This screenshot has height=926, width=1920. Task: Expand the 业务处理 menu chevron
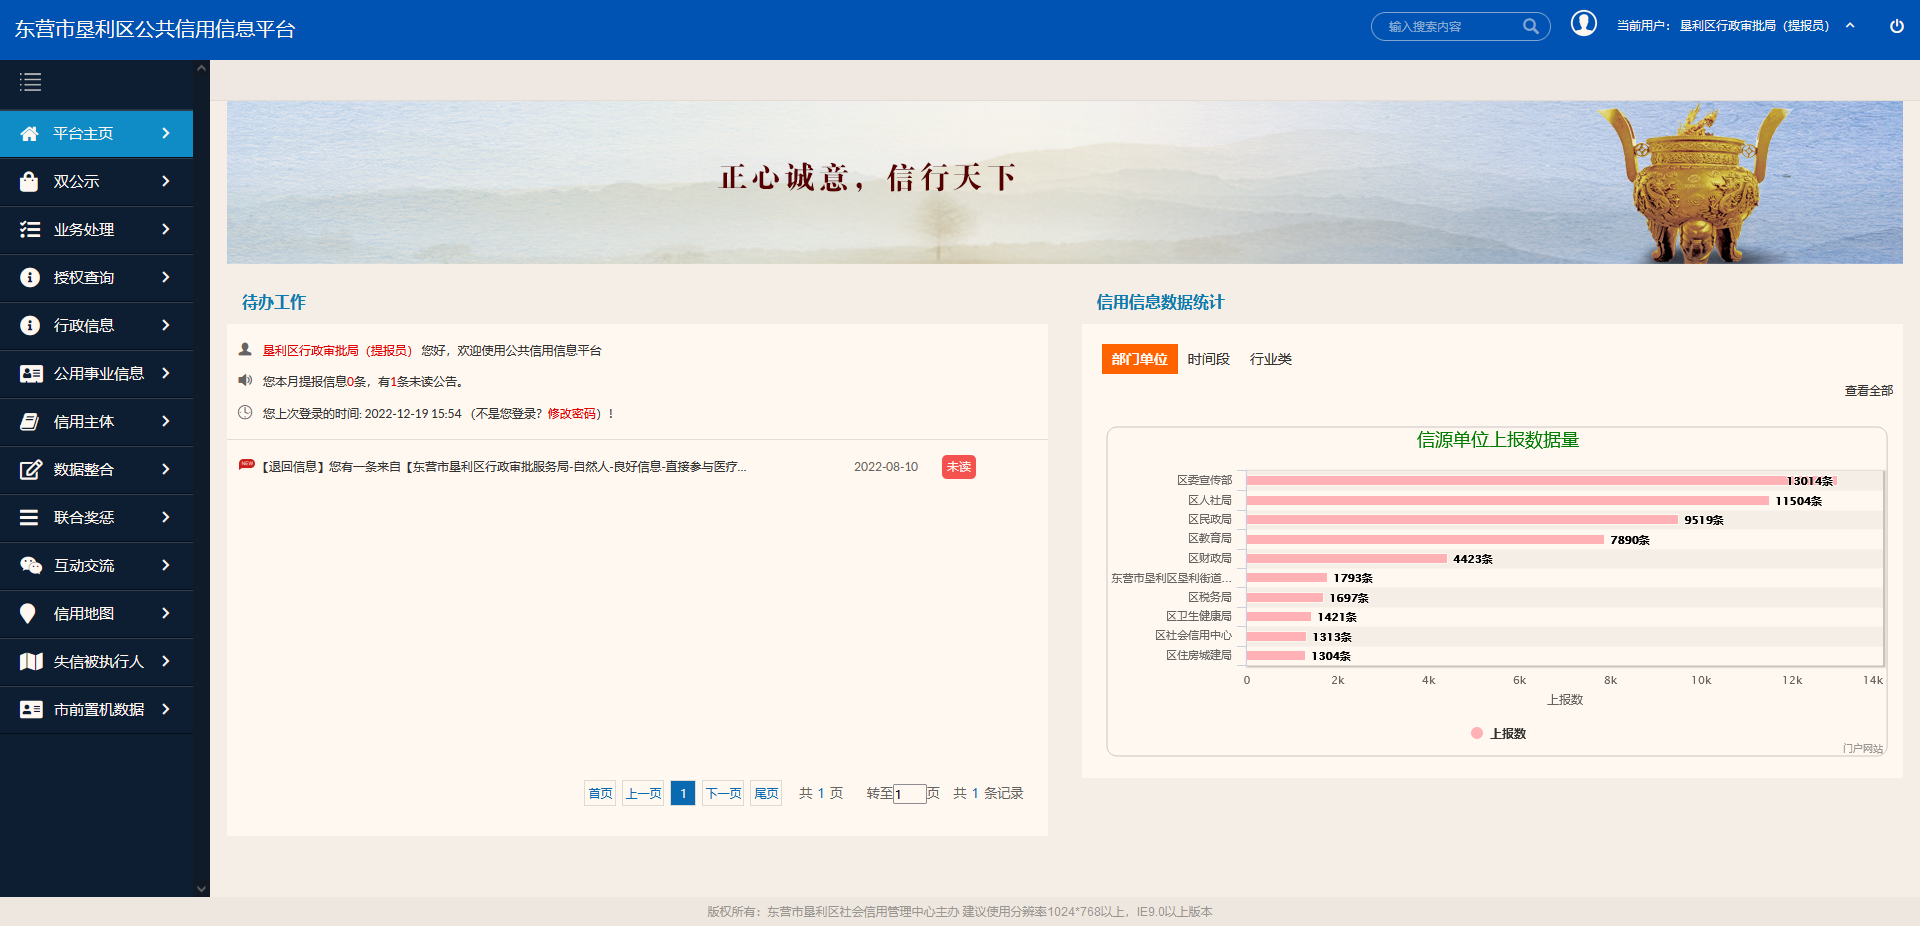coord(166,230)
